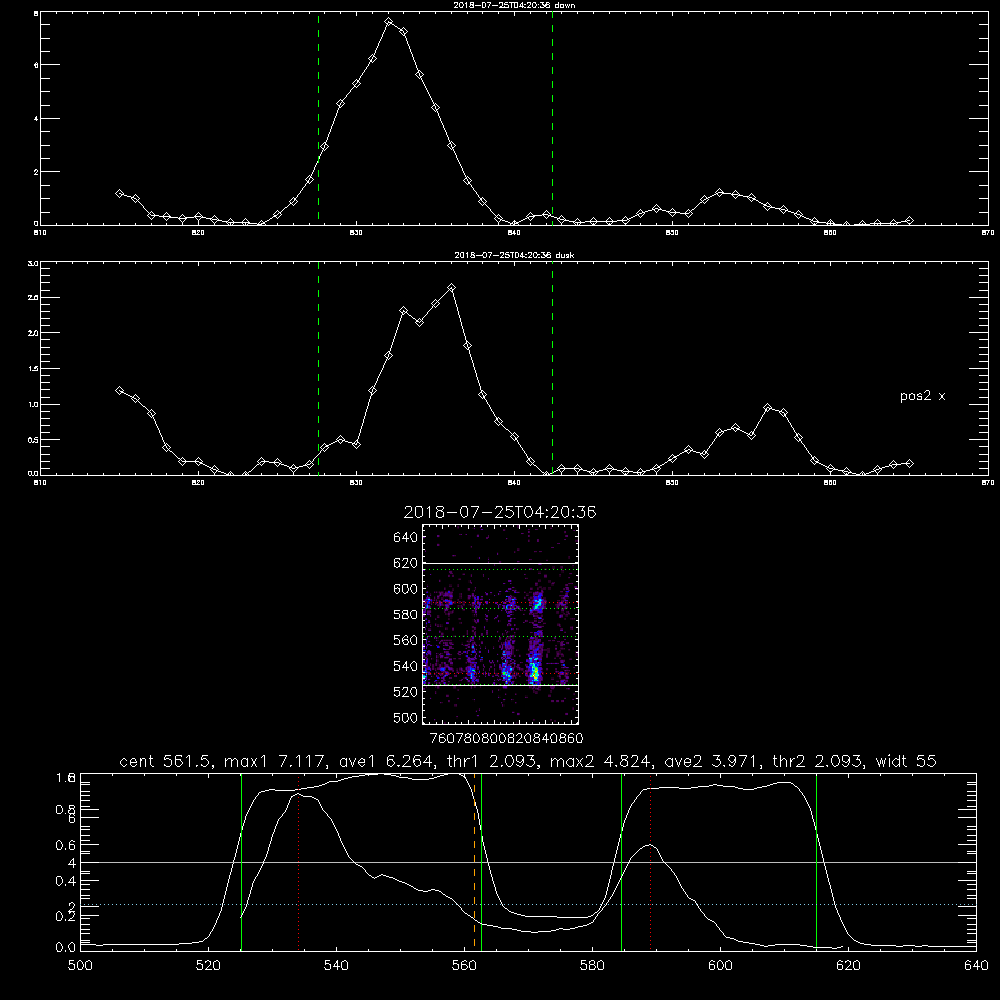Image resolution: width=1000 pixels, height=1000 pixels.
Task: Click the 'cent 561.5' value
Action: (165, 761)
